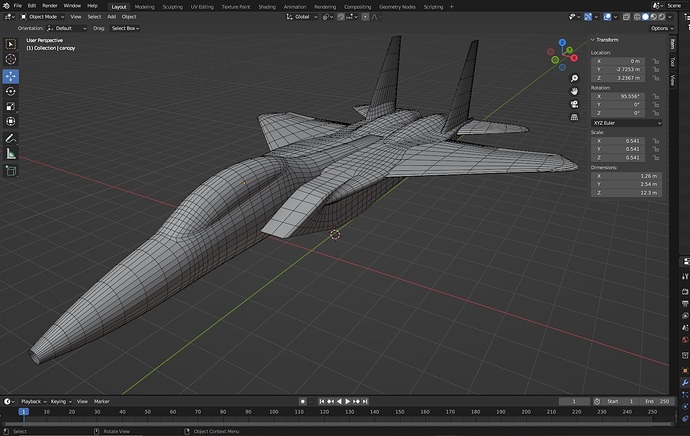
Task: Open the sidebar View tab
Action: tap(672, 80)
